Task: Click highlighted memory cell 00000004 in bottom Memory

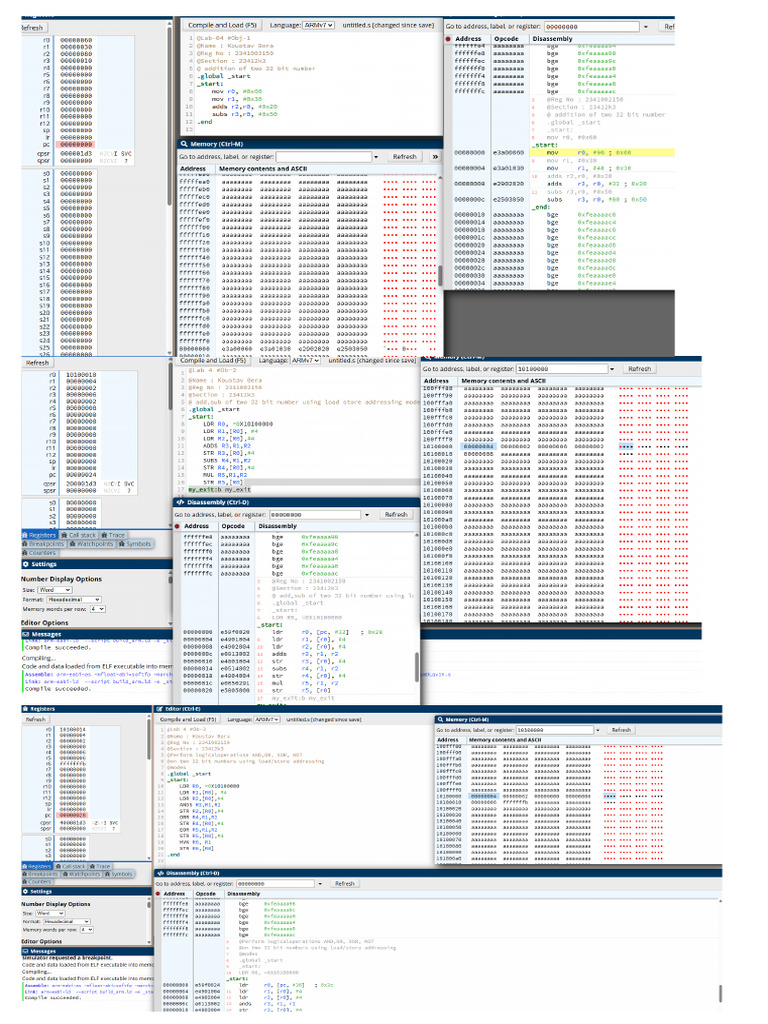Action: [x=484, y=796]
